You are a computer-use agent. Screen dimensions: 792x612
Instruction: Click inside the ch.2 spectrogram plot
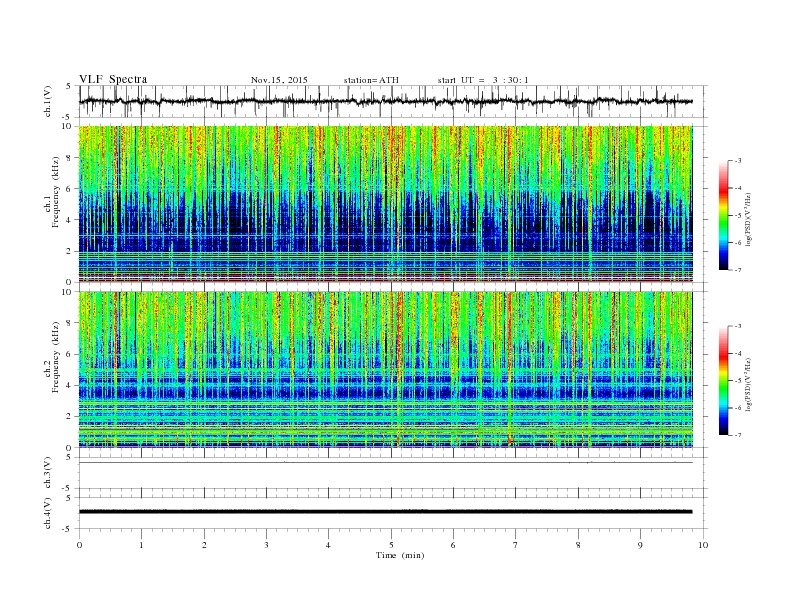point(386,370)
